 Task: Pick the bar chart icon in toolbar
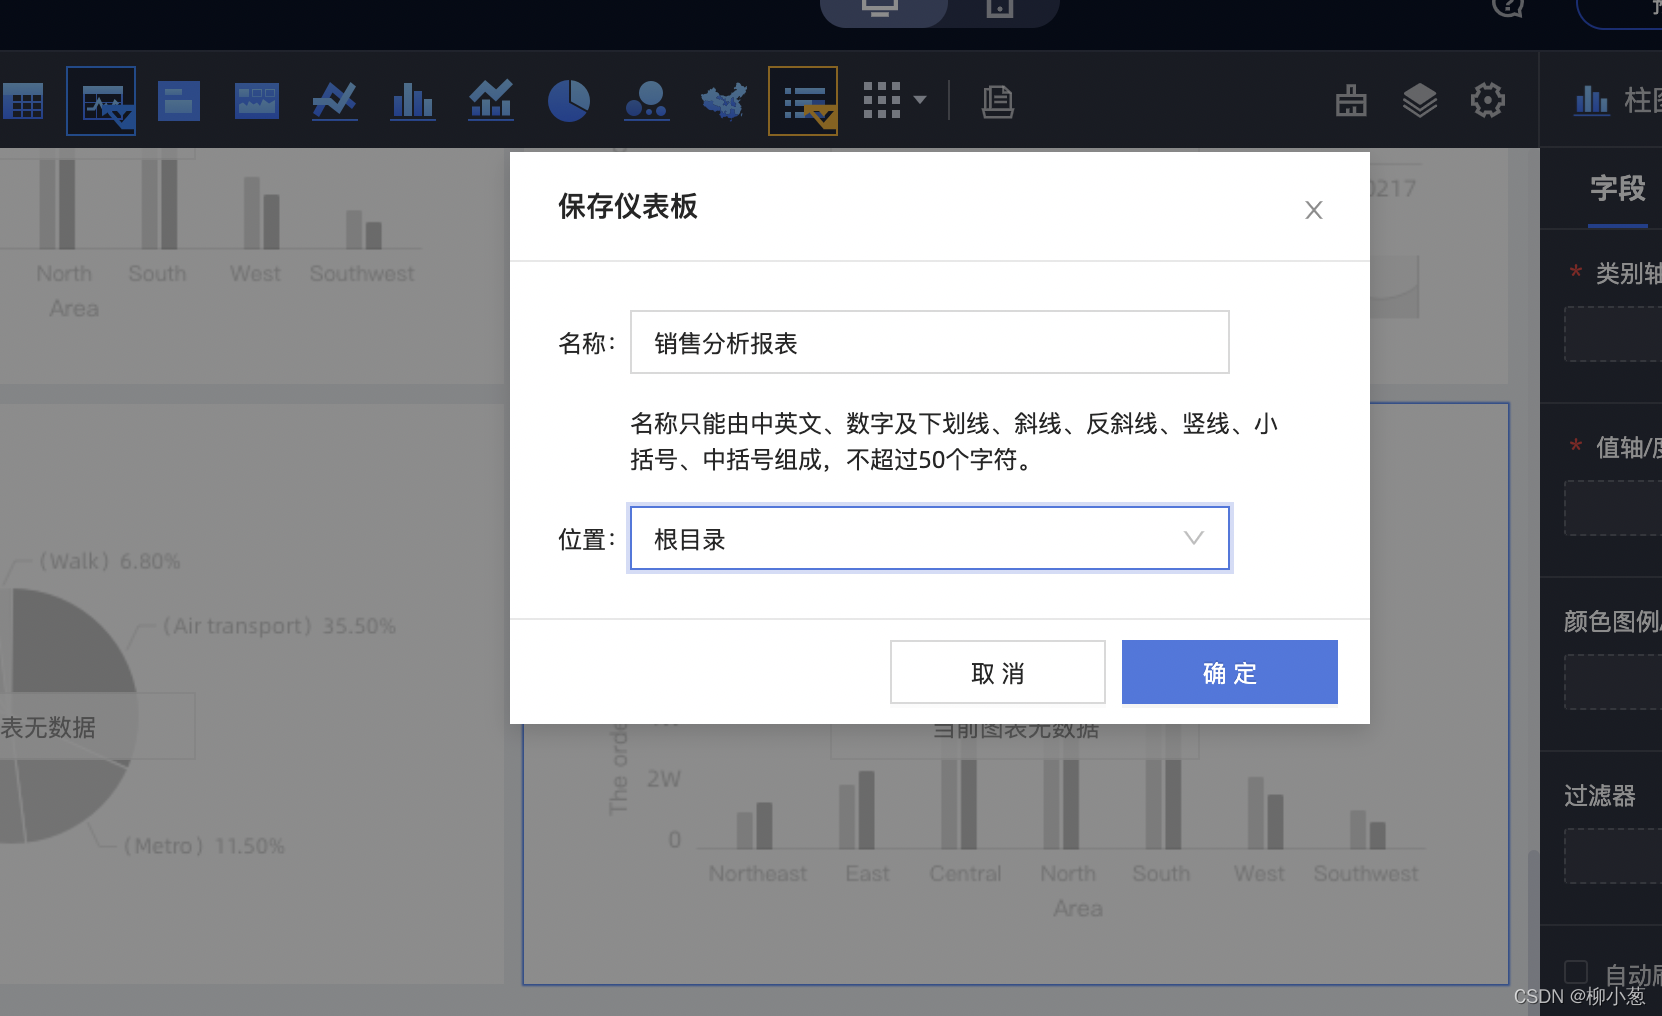[413, 101]
